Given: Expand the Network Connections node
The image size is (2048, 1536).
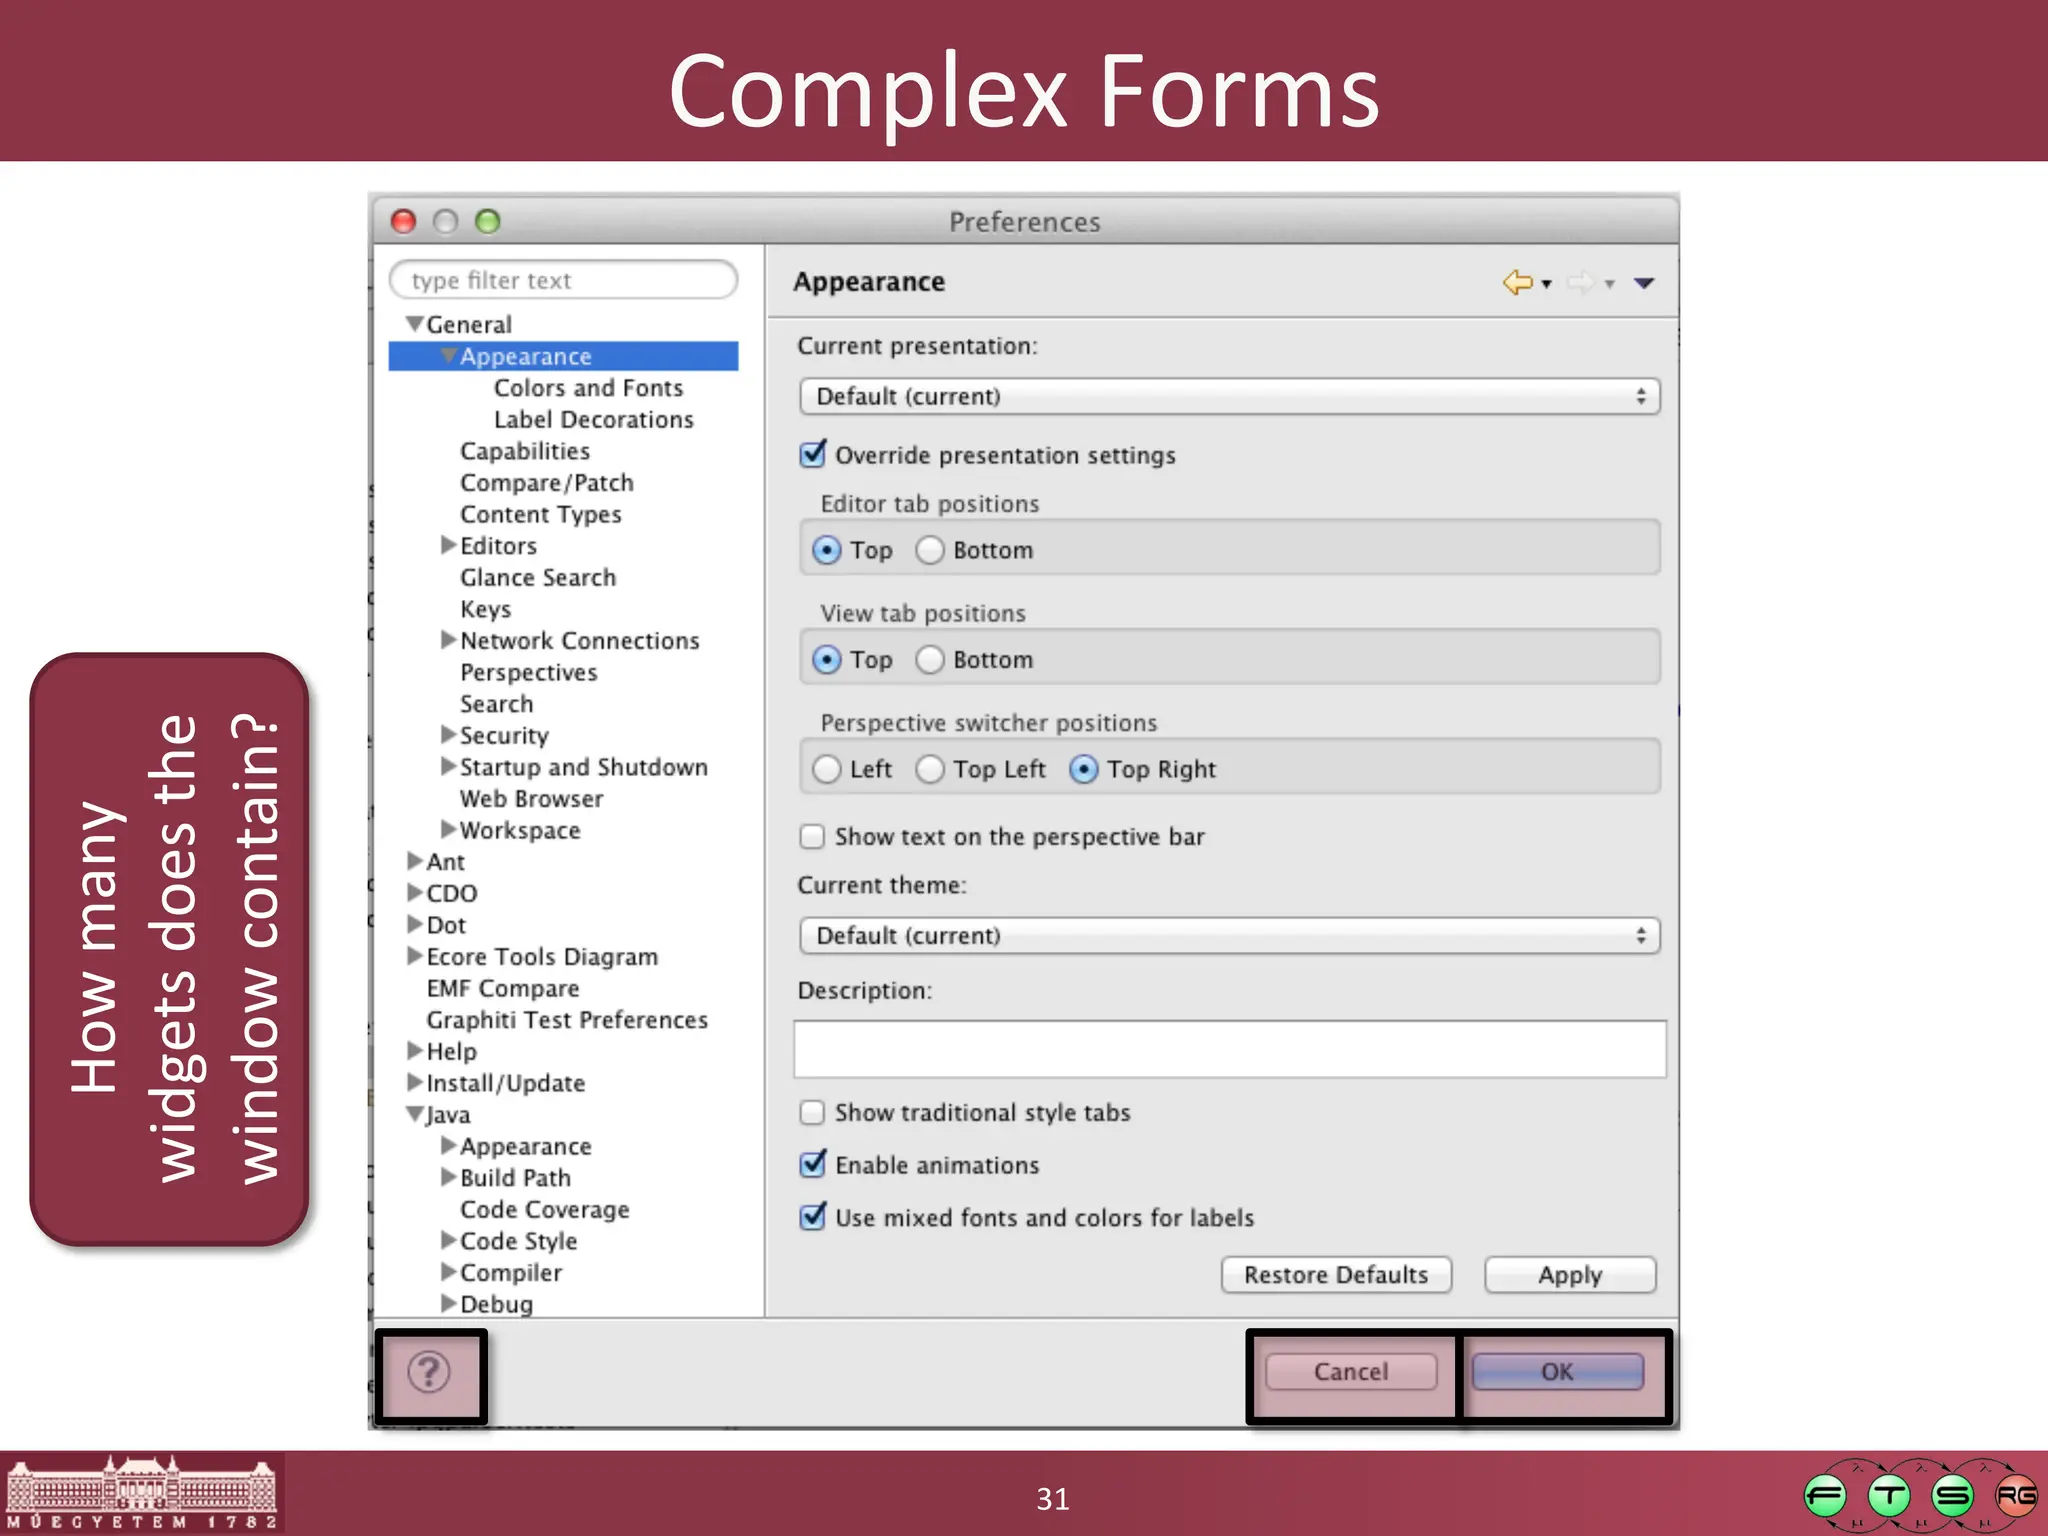Looking at the screenshot, I should (x=449, y=640).
